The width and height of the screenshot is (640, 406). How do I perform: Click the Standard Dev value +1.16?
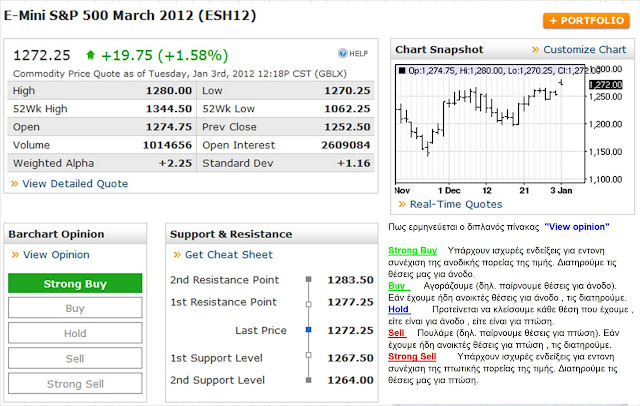point(353,163)
